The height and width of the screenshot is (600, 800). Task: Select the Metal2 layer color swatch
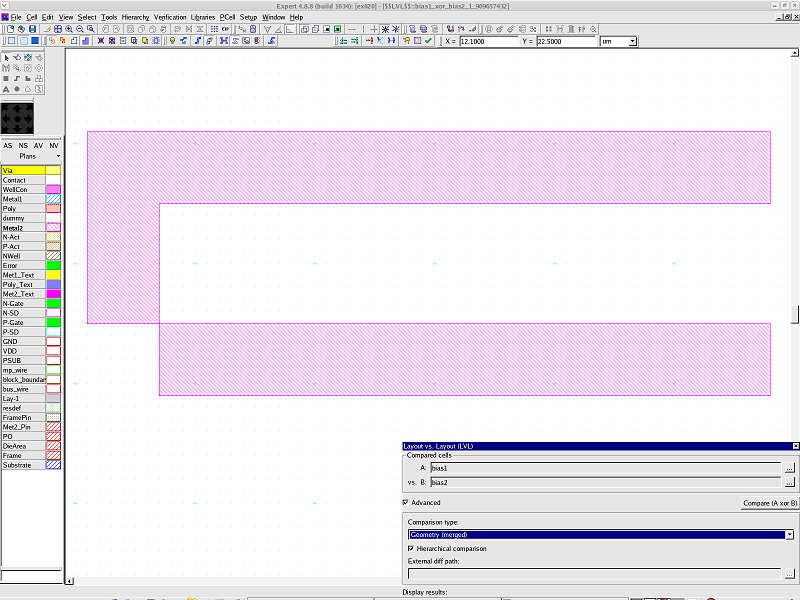[x=53, y=227]
